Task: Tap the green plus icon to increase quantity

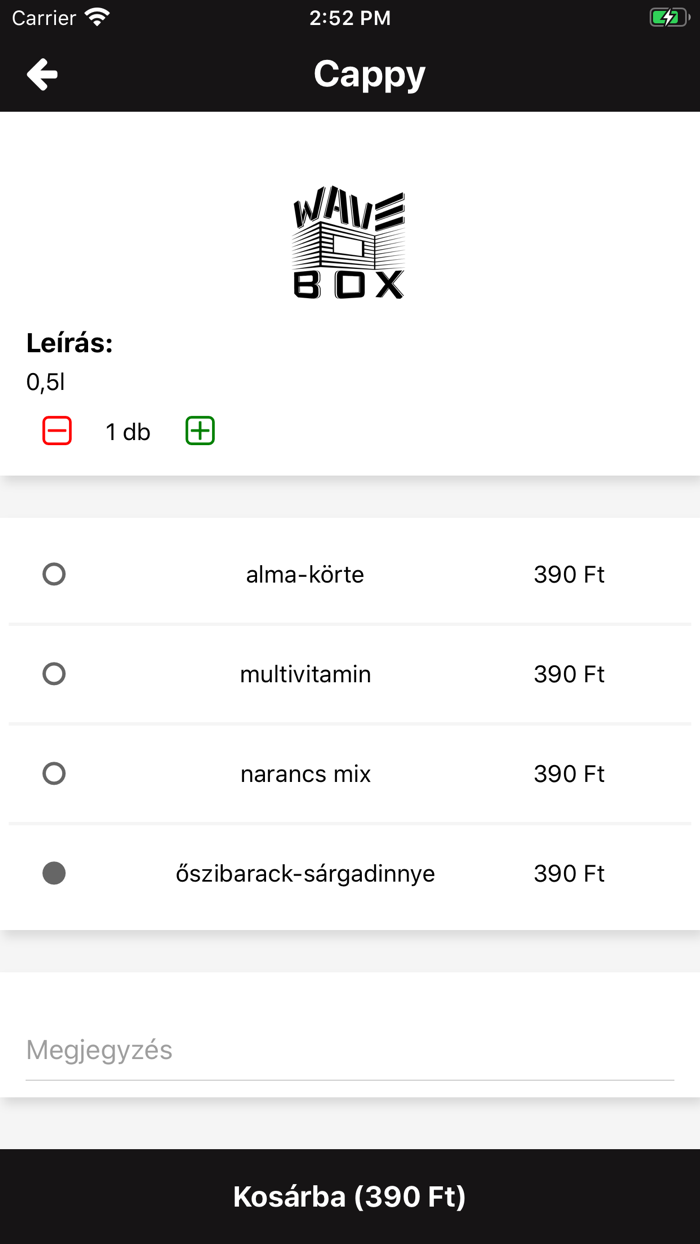Action: click(x=199, y=430)
